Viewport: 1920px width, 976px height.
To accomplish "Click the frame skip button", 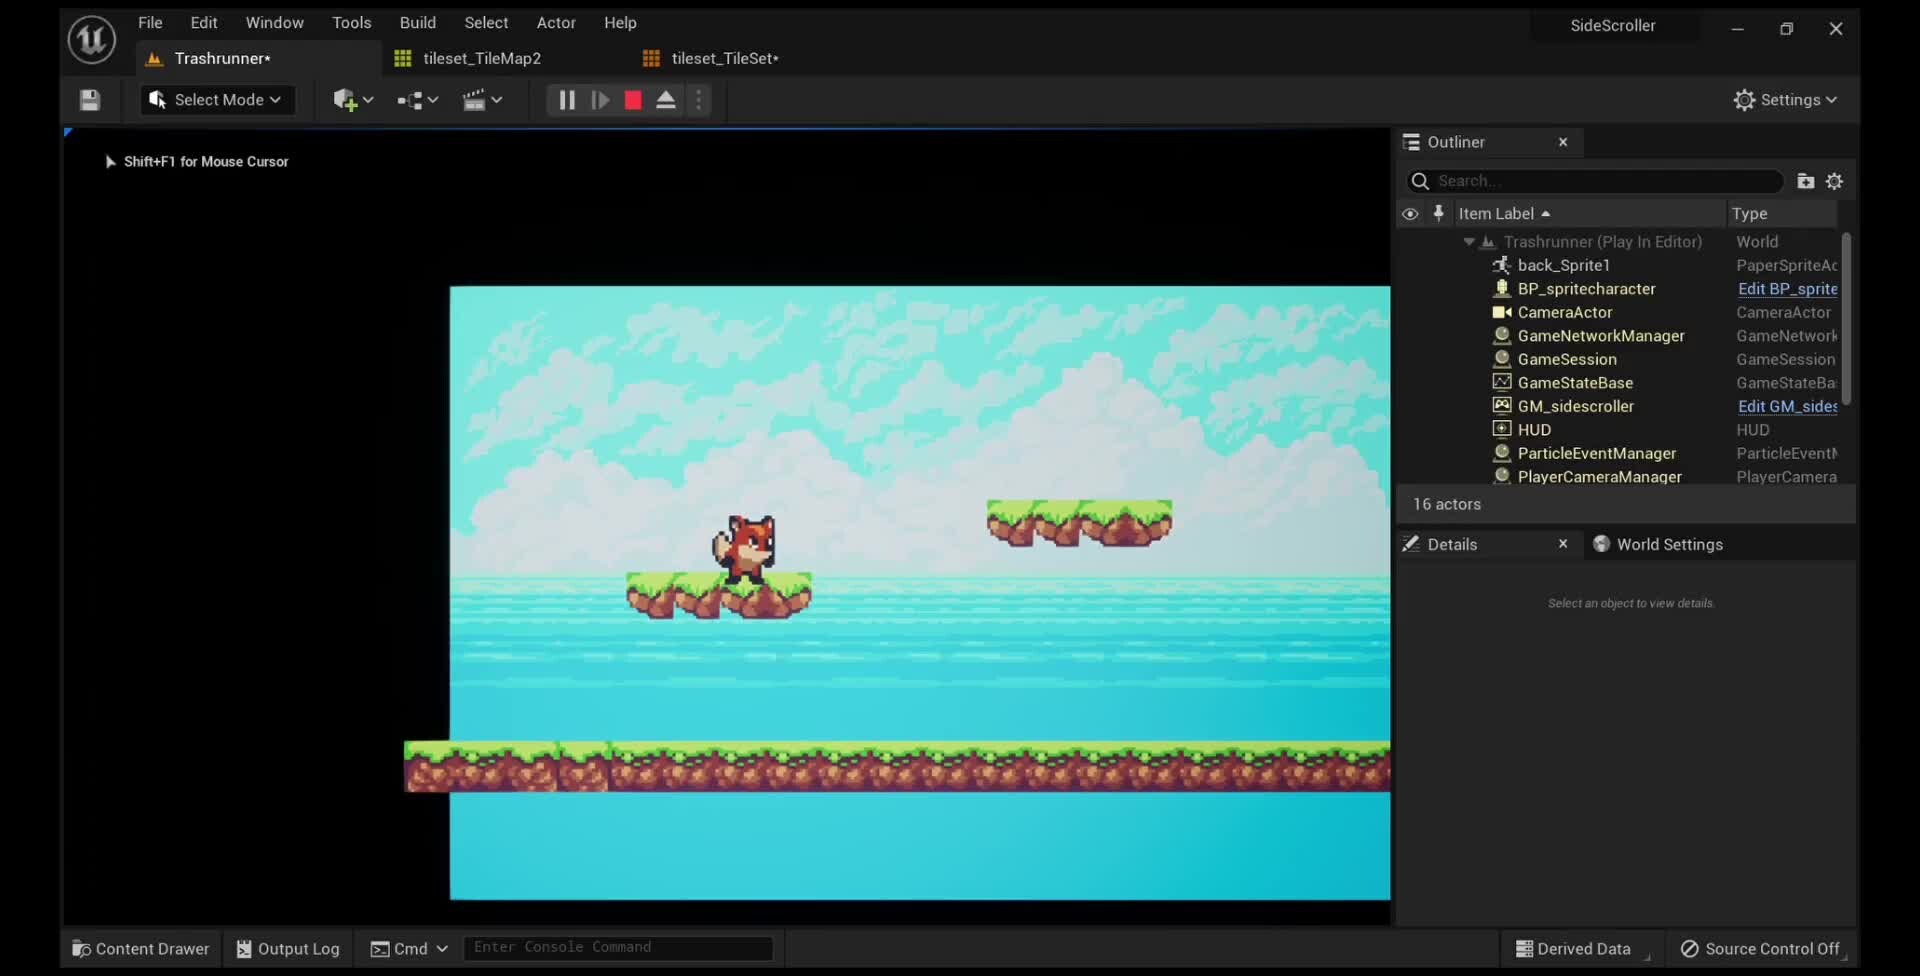I will pyautogui.click(x=600, y=100).
